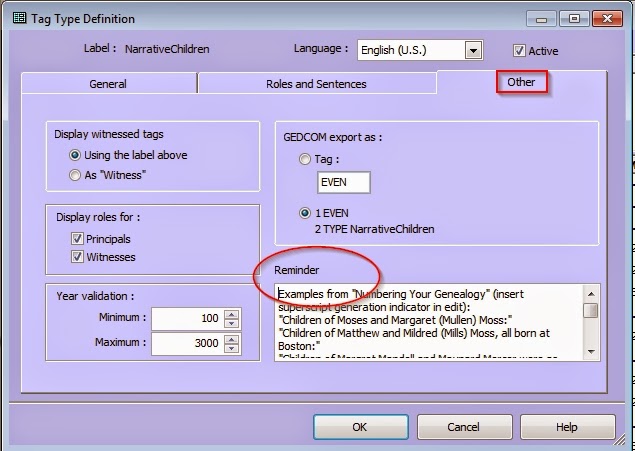Open Help for this dialog

click(x=567, y=427)
